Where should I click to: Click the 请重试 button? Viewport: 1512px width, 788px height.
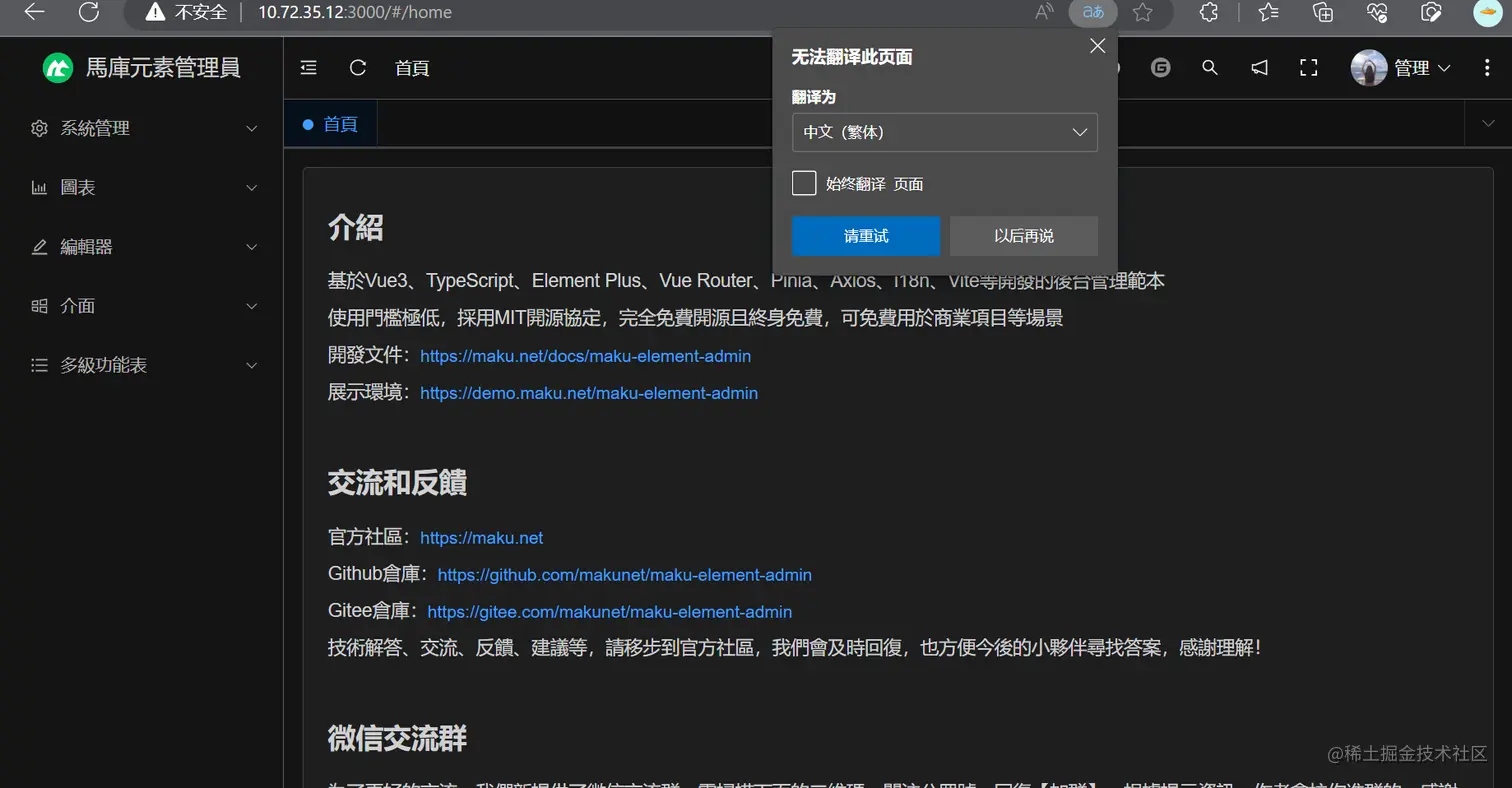click(866, 236)
